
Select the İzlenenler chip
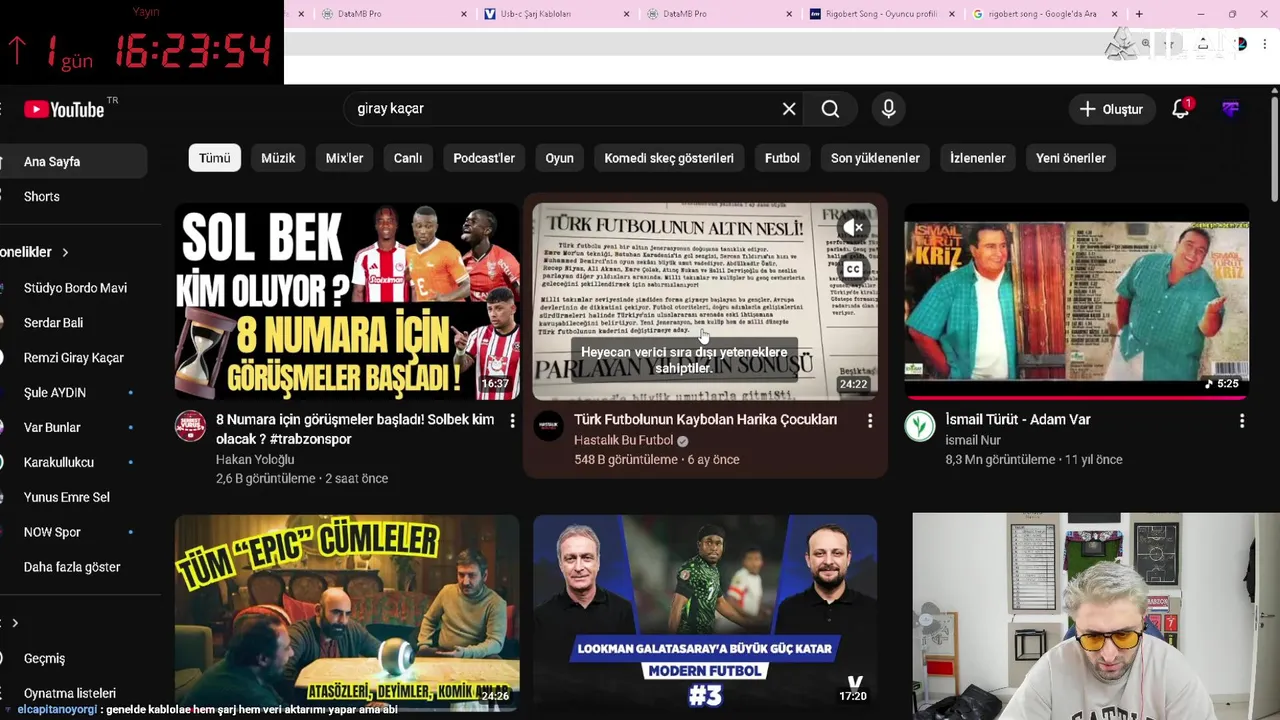pos(977,158)
